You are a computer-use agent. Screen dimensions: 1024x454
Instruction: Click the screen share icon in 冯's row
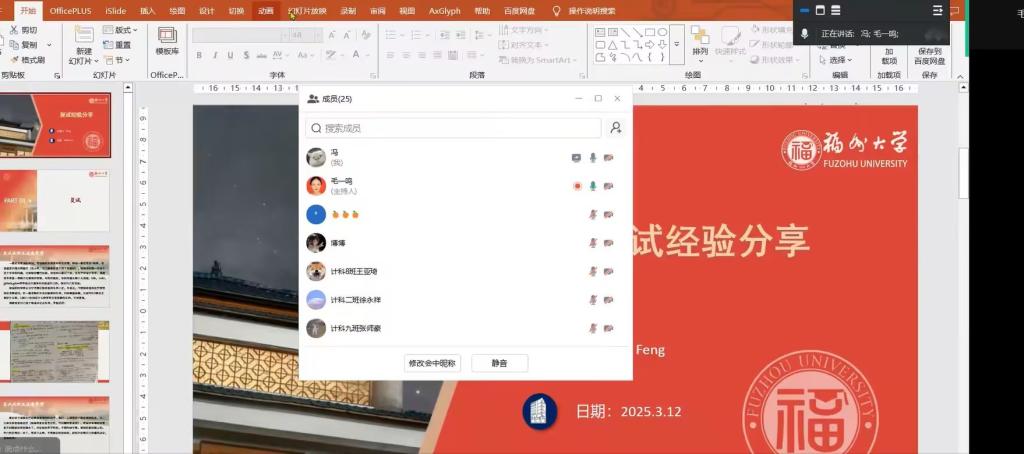point(576,157)
